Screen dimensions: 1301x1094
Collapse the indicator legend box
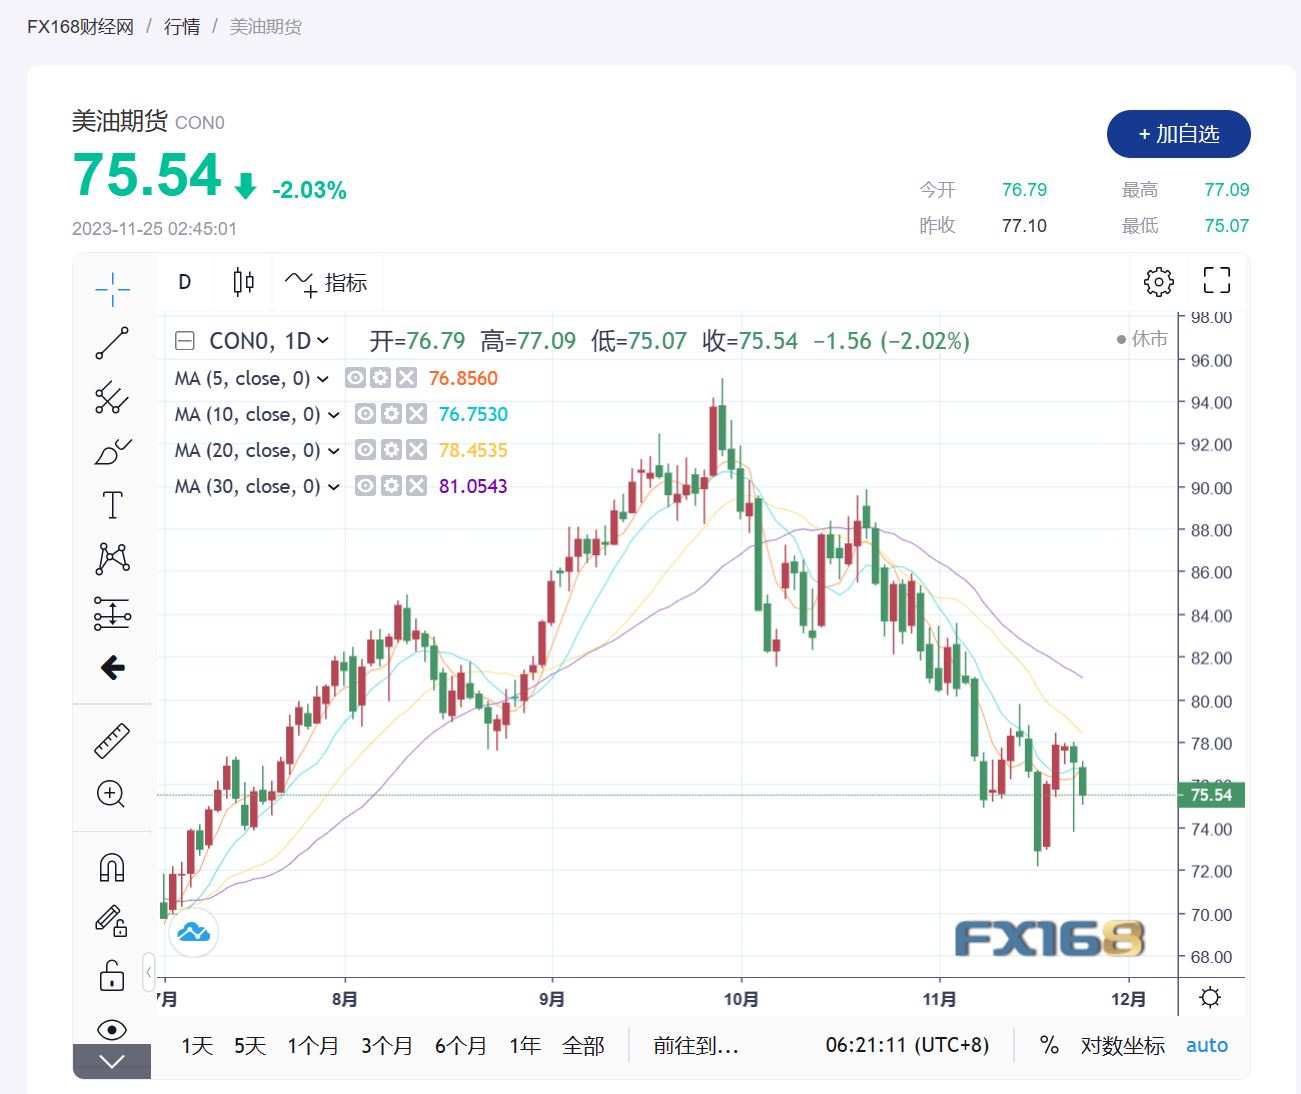[x=185, y=341]
